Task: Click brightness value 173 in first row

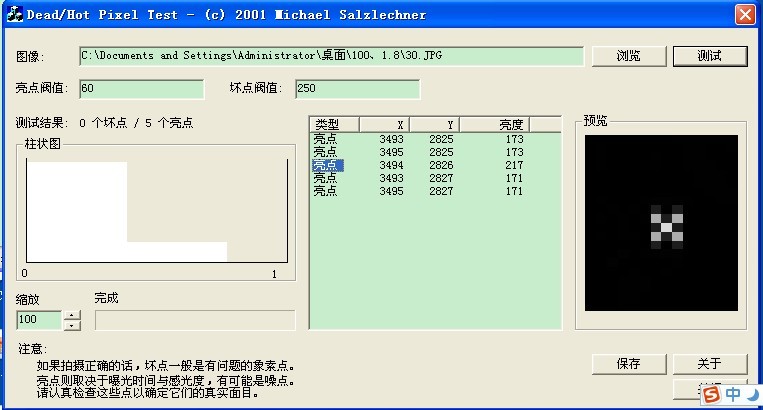Action: 514,139
